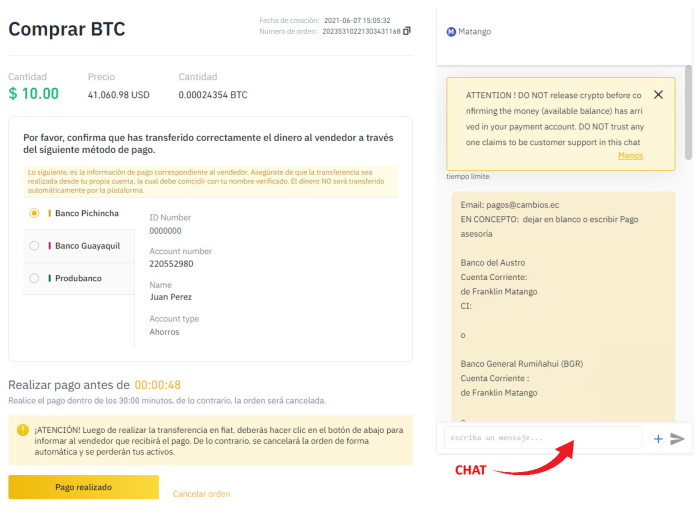Click the plus attachment icon in chat
Image resolution: width=700 pixels, height=516 pixels.
(x=658, y=439)
